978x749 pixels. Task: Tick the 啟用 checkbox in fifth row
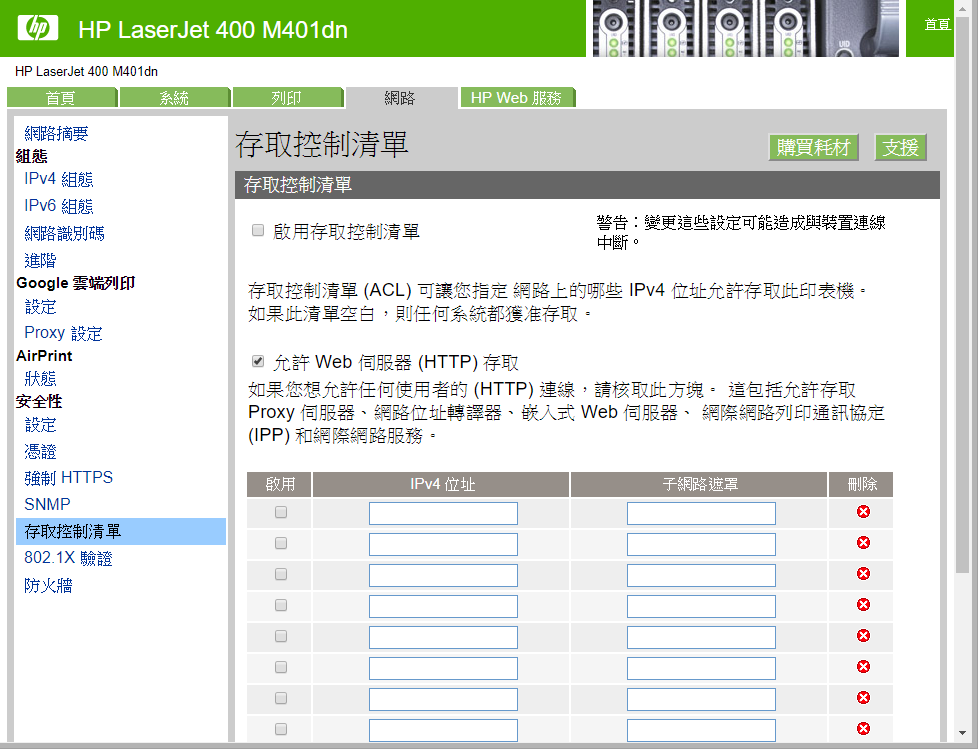pyautogui.click(x=281, y=636)
